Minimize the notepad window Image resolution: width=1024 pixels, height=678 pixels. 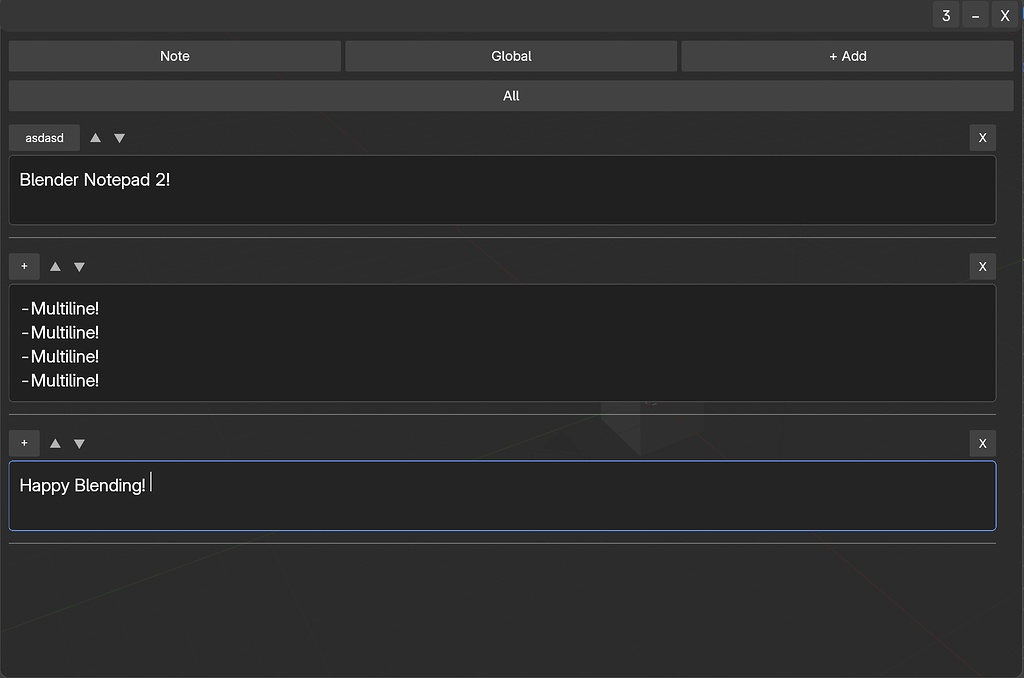(x=975, y=16)
